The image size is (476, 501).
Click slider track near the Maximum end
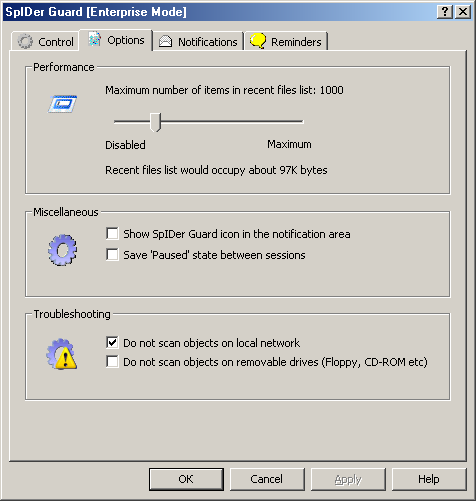(297, 122)
